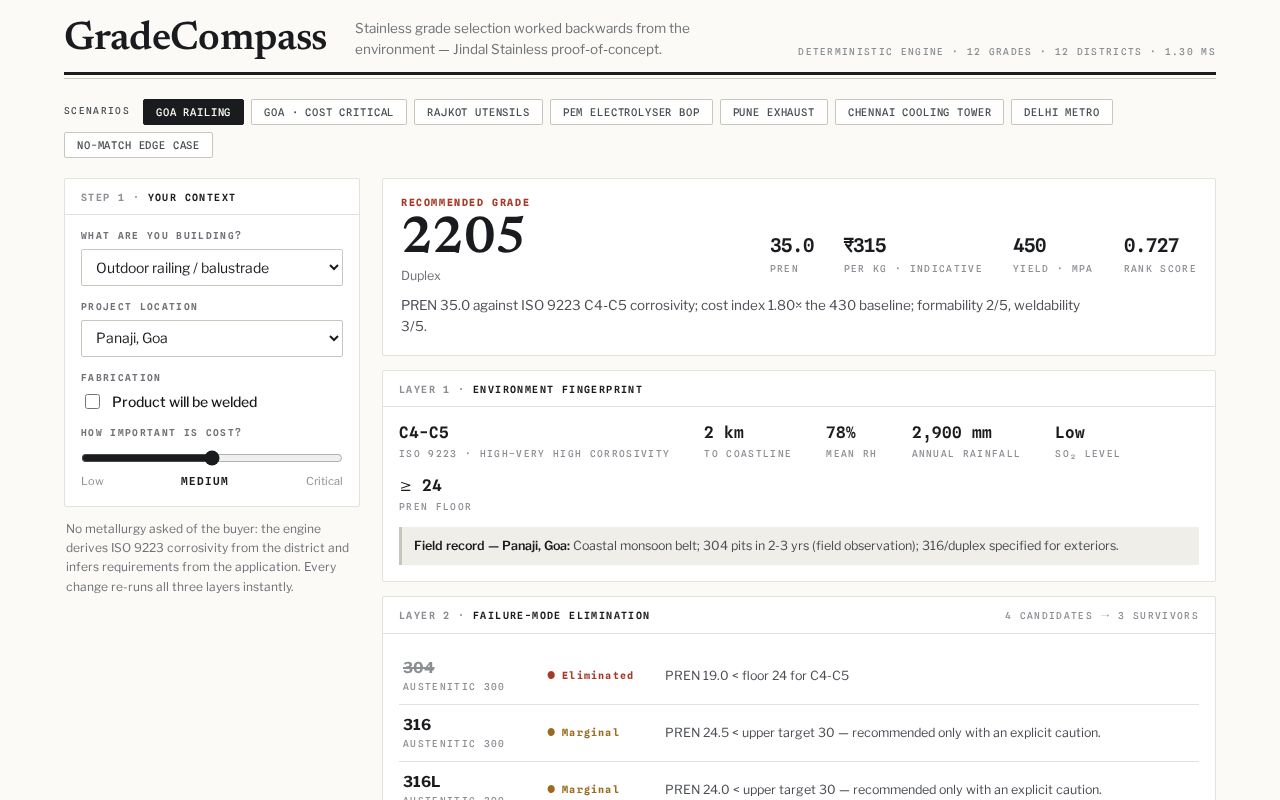Open the PEM Electrolyser BOP scenario

pyautogui.click(x=631, y=112)
